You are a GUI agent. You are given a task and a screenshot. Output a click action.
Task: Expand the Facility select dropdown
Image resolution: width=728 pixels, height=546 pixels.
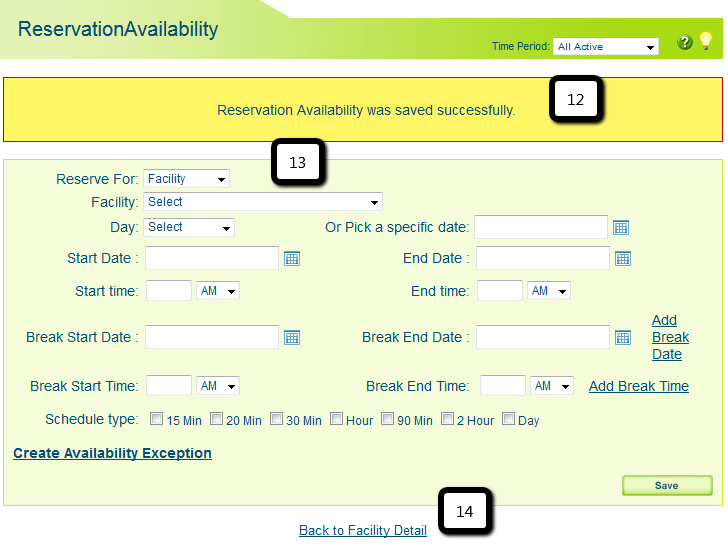(x=263, y=202)
